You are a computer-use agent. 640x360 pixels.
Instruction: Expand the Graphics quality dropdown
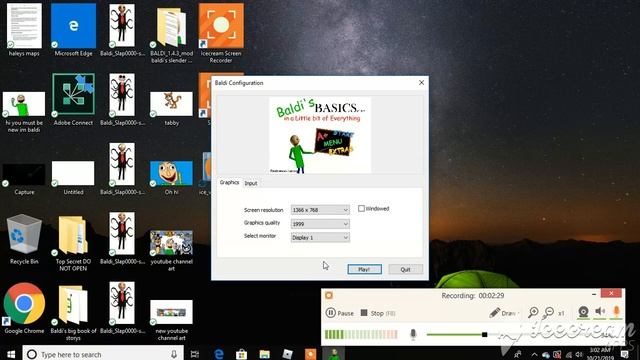point(320,224)
